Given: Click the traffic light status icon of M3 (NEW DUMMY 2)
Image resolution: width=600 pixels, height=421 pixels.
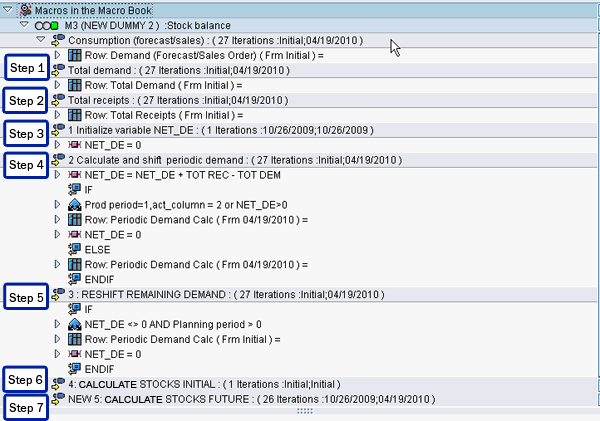Looking at the screenshot, I should 46,26.
